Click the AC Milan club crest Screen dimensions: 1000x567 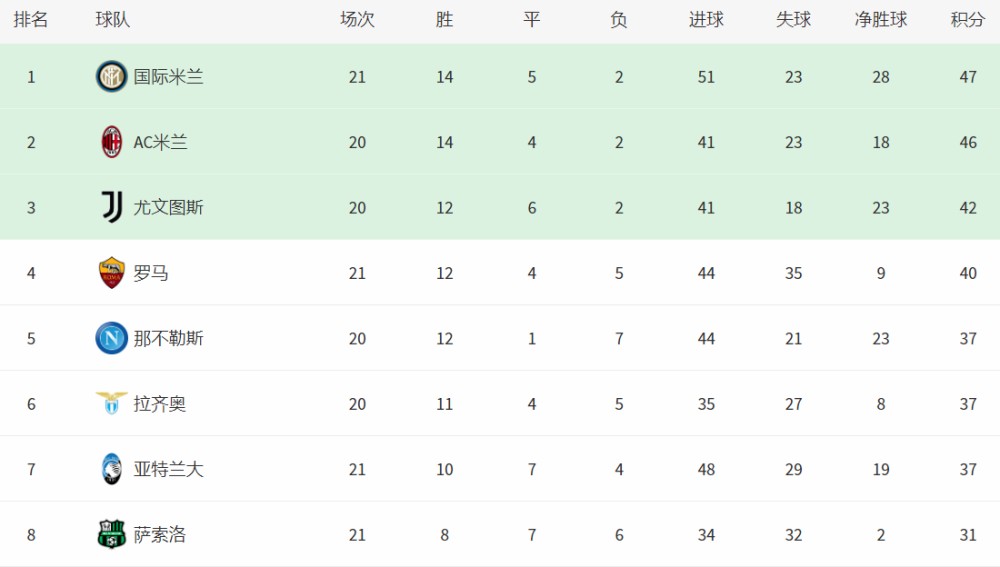(x=111, y=142)
